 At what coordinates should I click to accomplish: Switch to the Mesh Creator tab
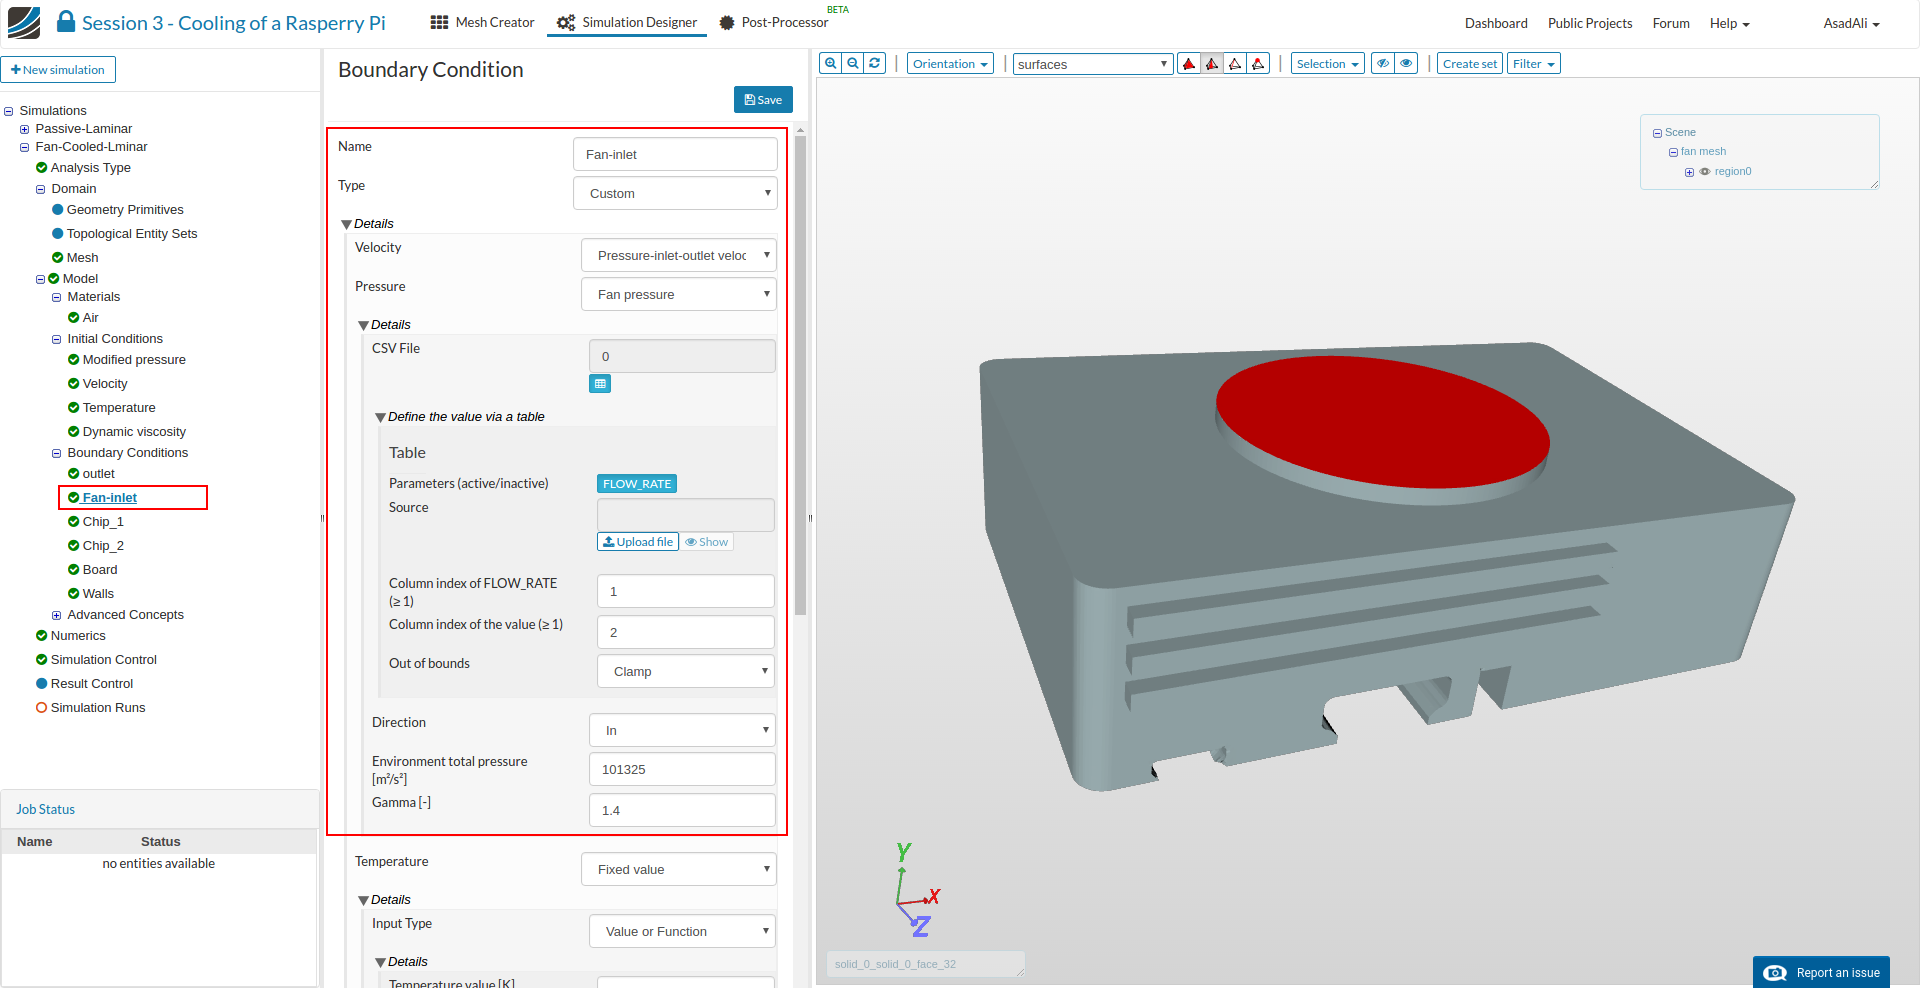482,22
